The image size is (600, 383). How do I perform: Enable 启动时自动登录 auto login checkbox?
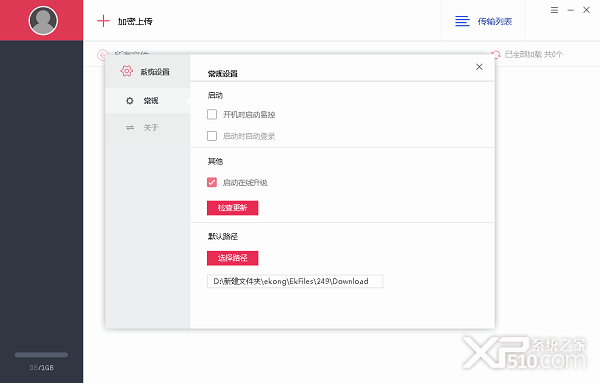point(212,136)
